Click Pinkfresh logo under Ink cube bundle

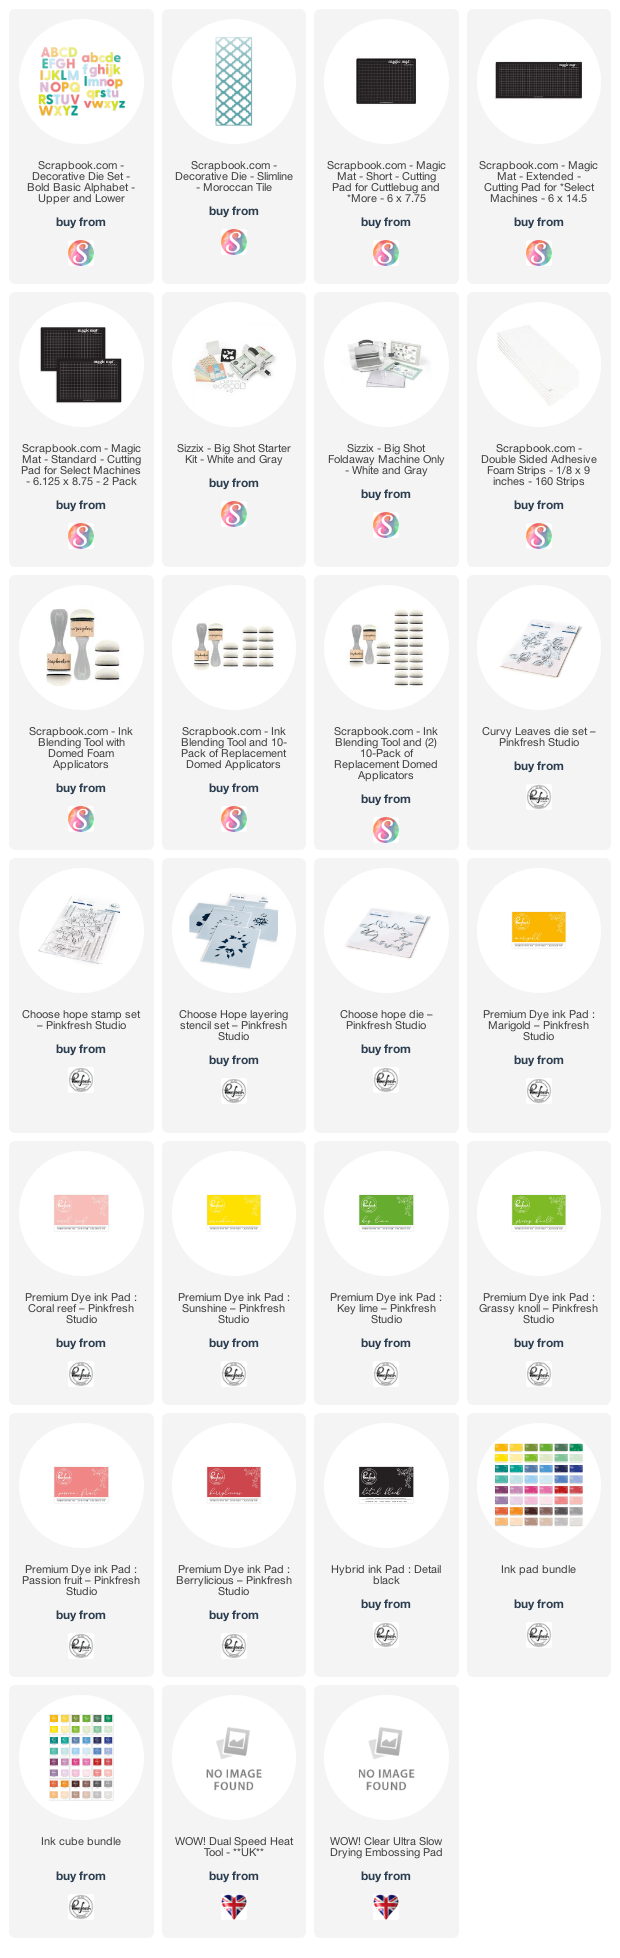coord(81,1906)
